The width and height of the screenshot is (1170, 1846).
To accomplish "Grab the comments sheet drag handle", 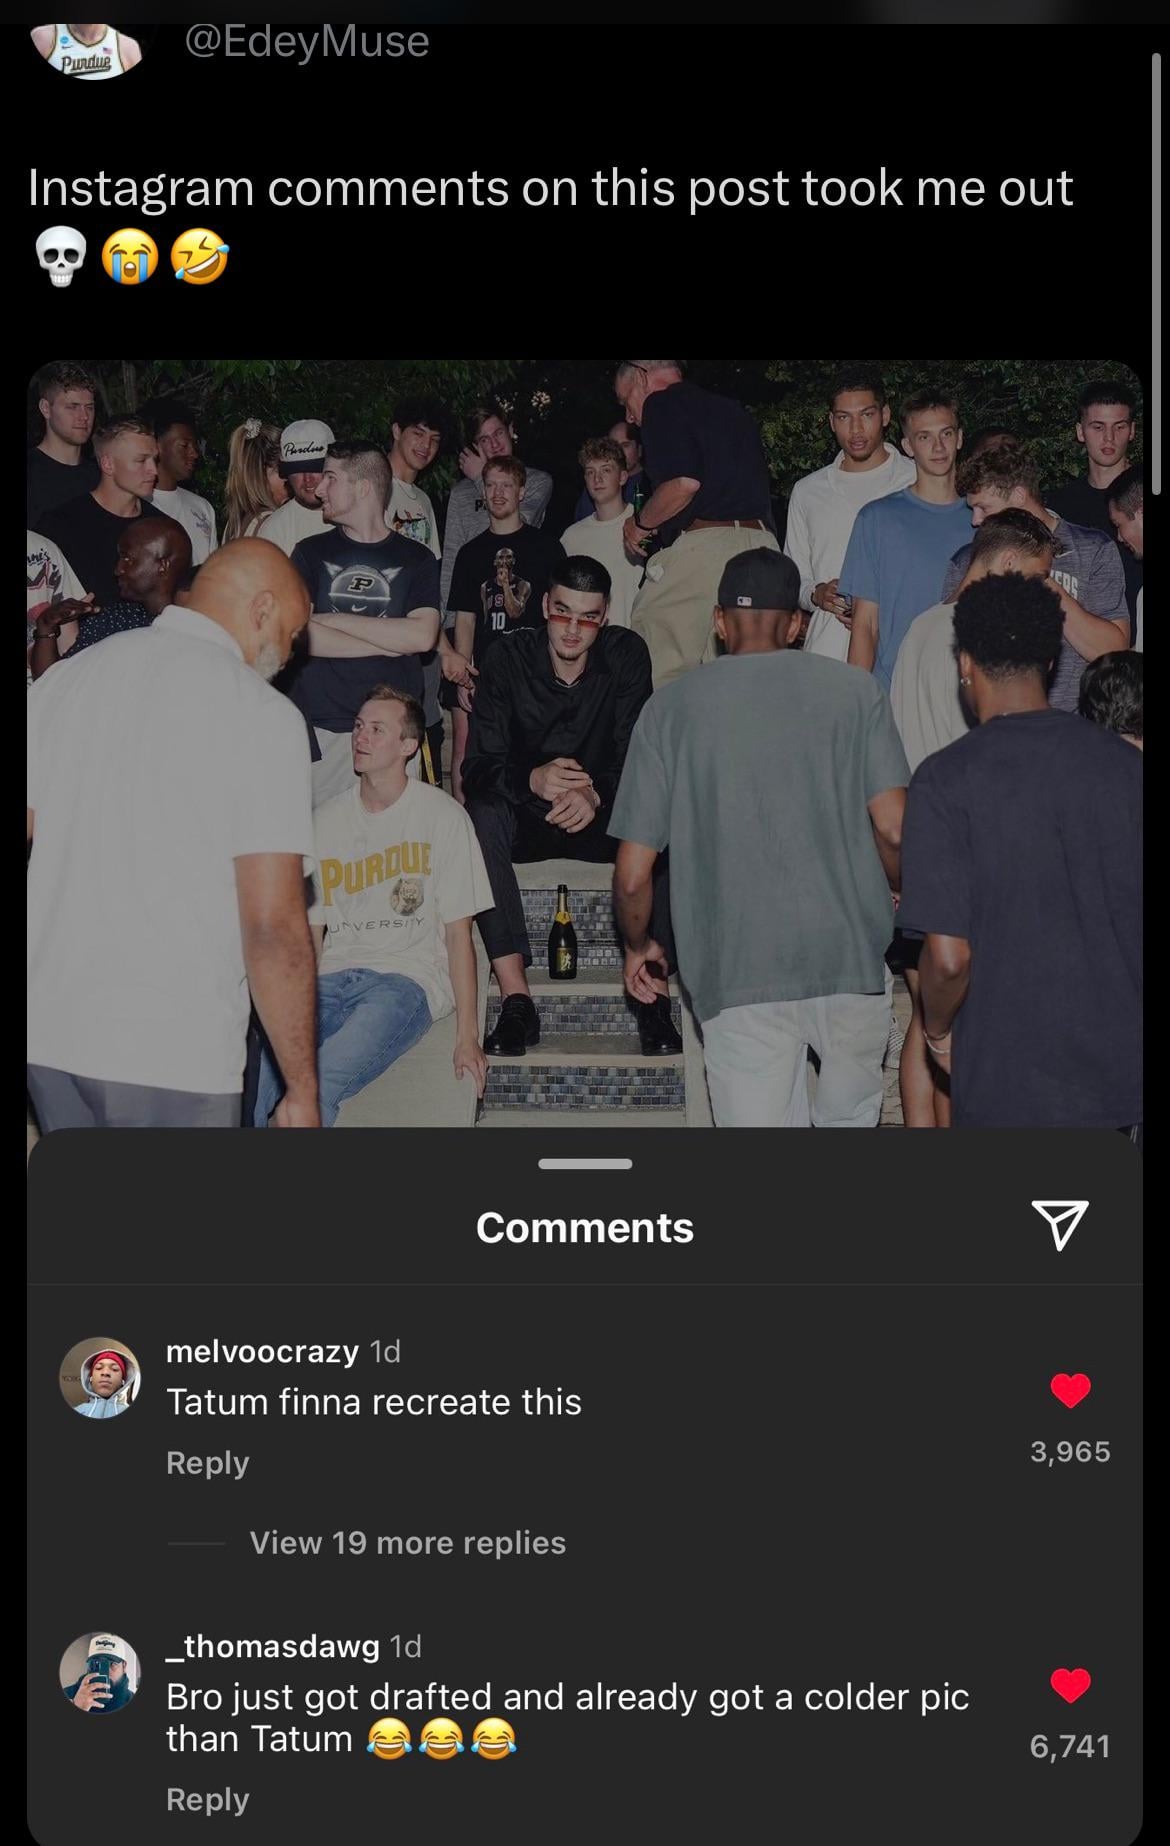I will (x=585, y=1164).
